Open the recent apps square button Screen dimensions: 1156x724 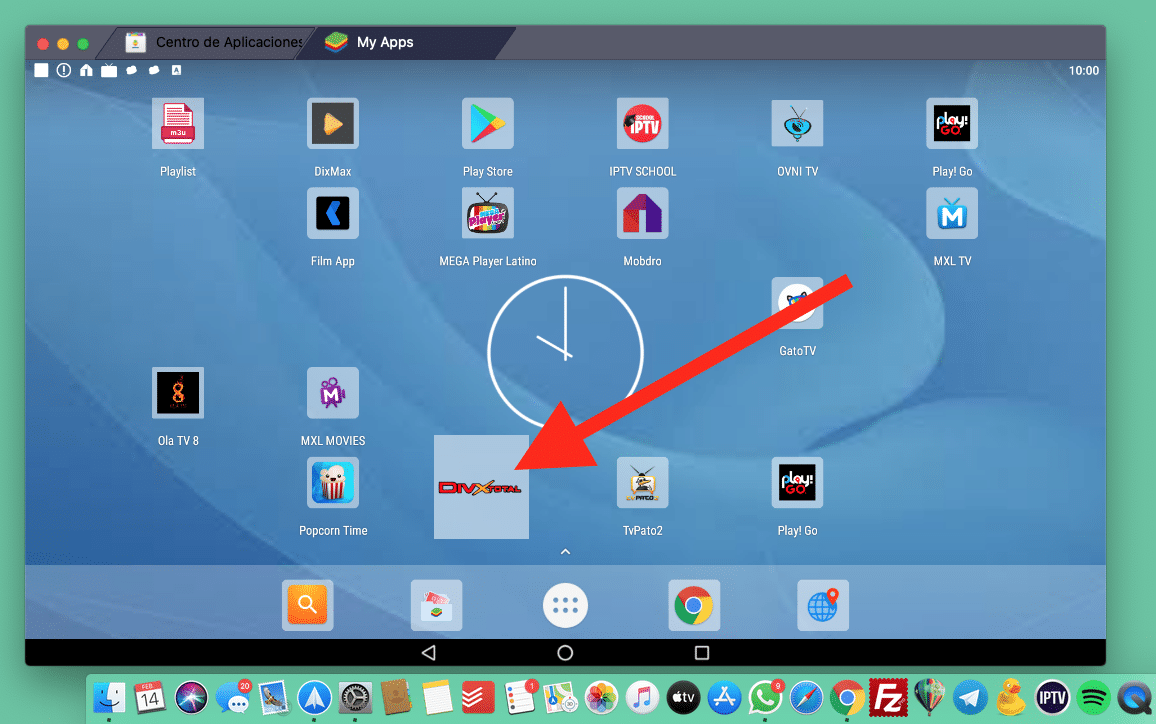(x=701, y=652)
